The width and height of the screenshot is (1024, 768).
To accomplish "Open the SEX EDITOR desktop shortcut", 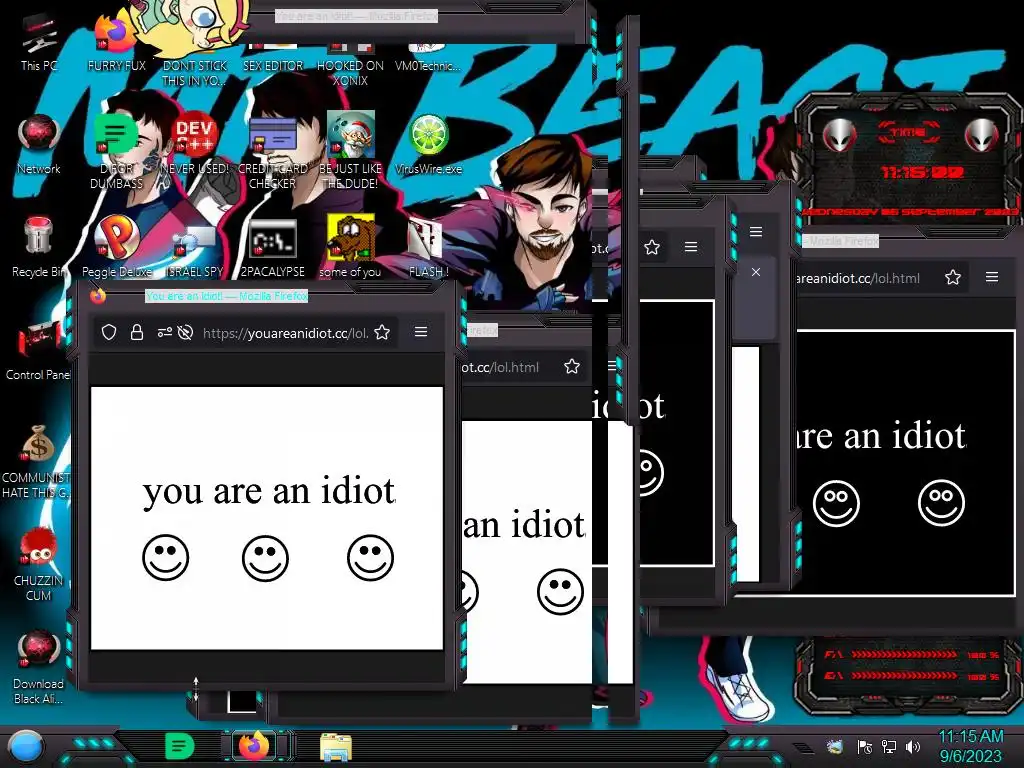I will [x=273, y=57].
